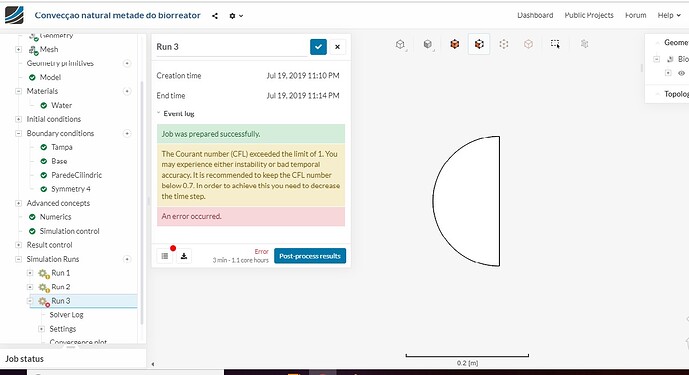
Task: Close the Run 3 panel
Action: [x=337, y=47]
